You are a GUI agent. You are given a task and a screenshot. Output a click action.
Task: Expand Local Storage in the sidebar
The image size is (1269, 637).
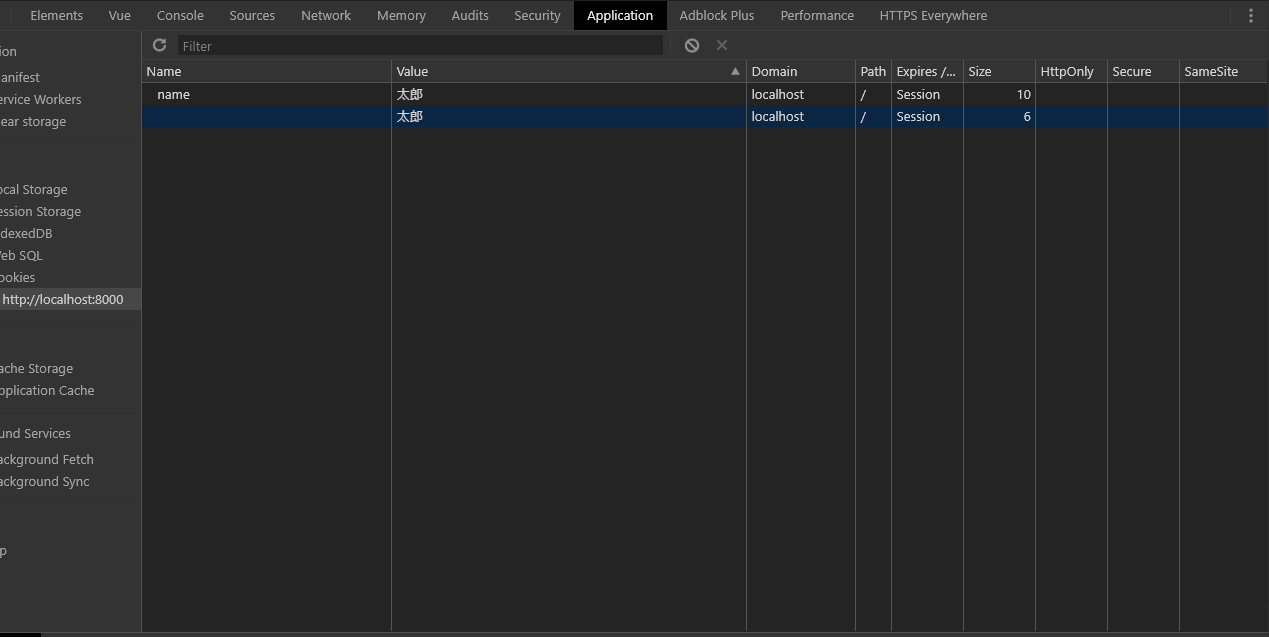coord(34,189)
